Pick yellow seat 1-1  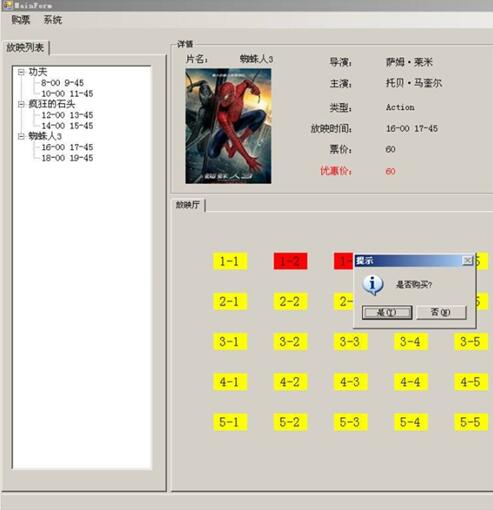point(230,261)
